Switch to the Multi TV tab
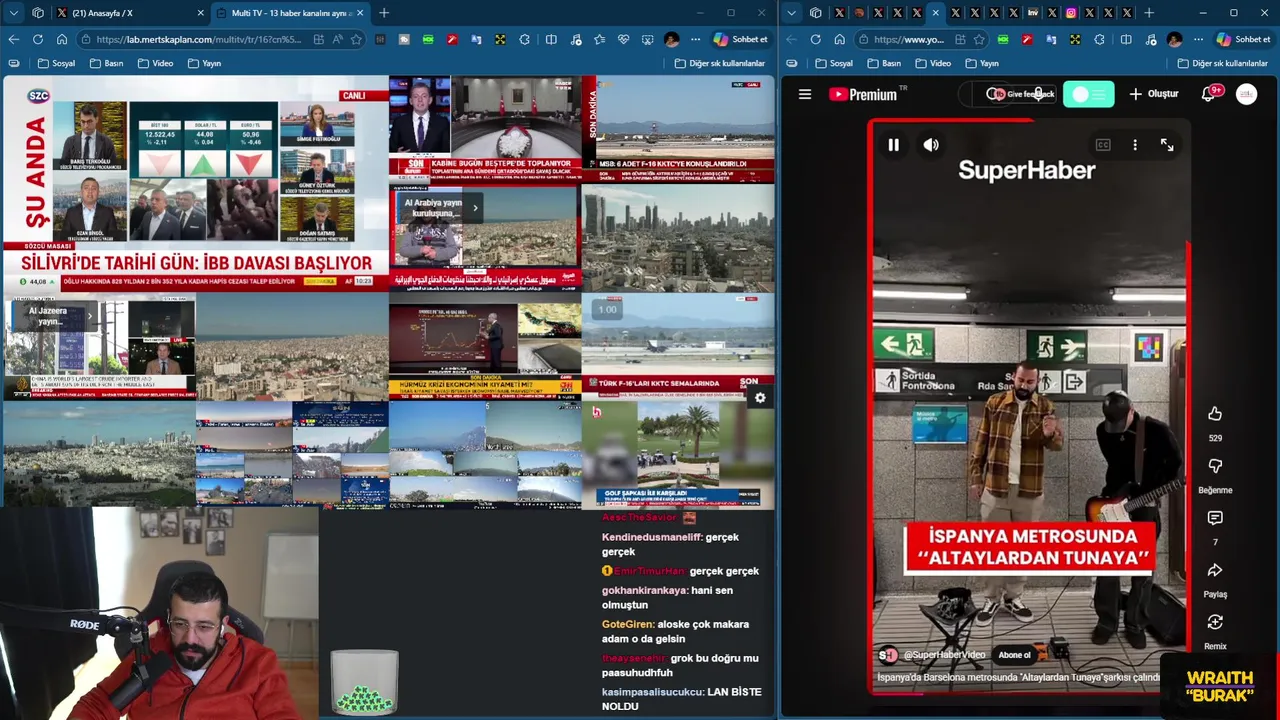The width and height of the screenshot is (1280, 720). 290,13
